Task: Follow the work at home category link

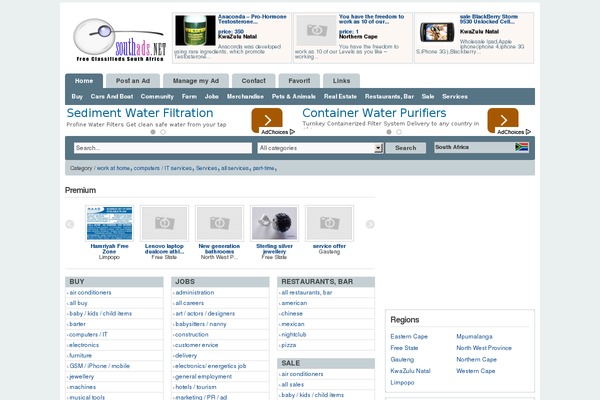Action: click(x=113, y=168)
